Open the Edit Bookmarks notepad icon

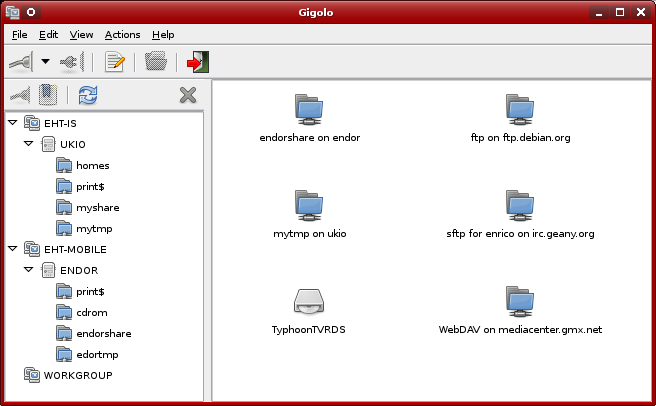click(115, 62)
